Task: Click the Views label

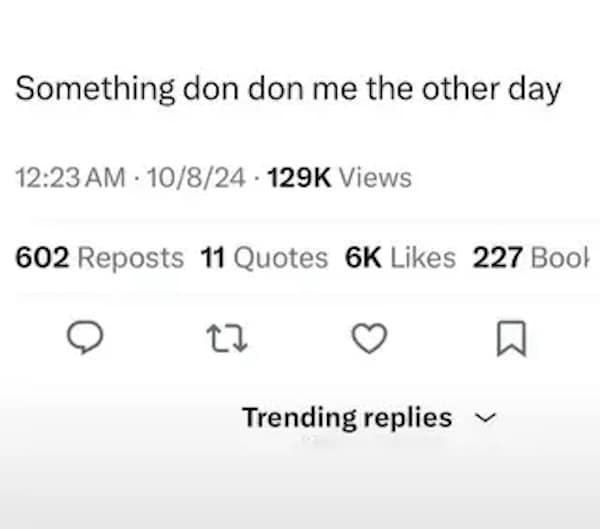Action: pos(375,178)
